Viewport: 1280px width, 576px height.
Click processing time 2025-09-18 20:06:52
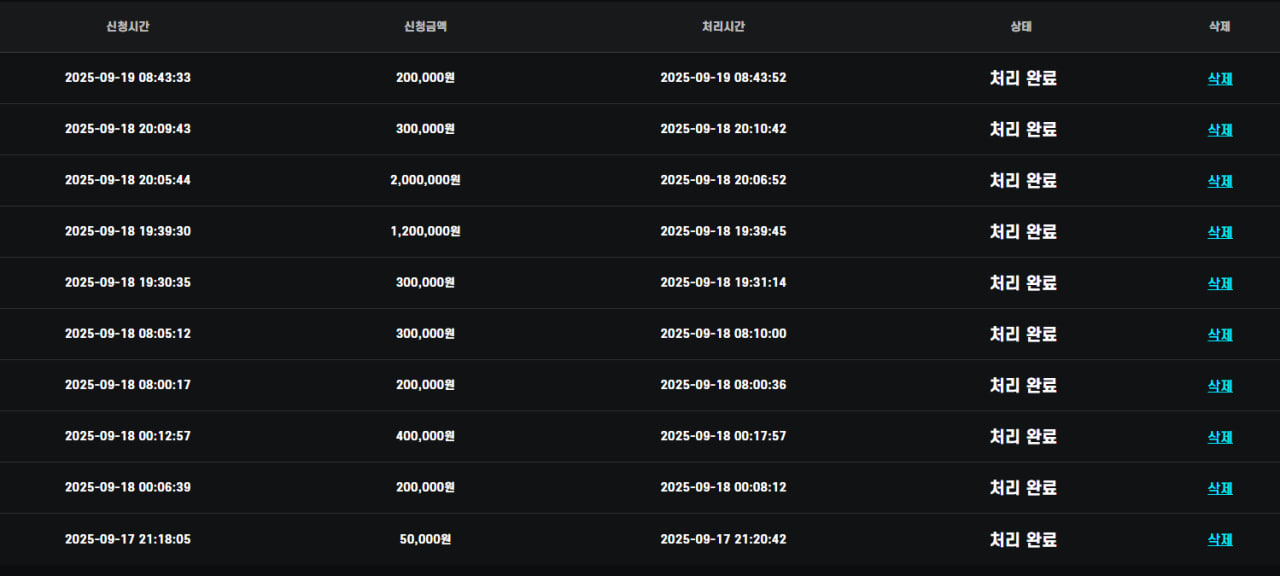click(x=723, y=180)
